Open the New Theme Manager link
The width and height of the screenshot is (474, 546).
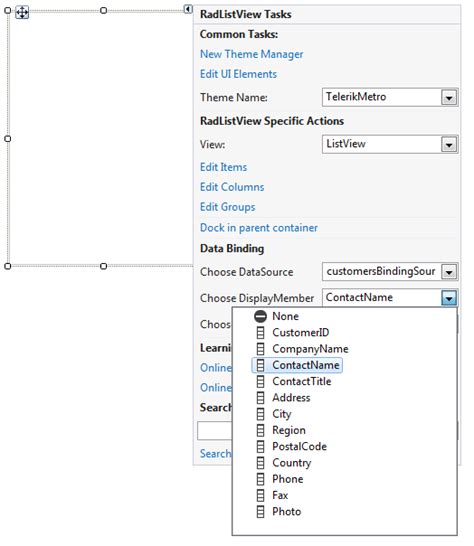pos(251,54)
